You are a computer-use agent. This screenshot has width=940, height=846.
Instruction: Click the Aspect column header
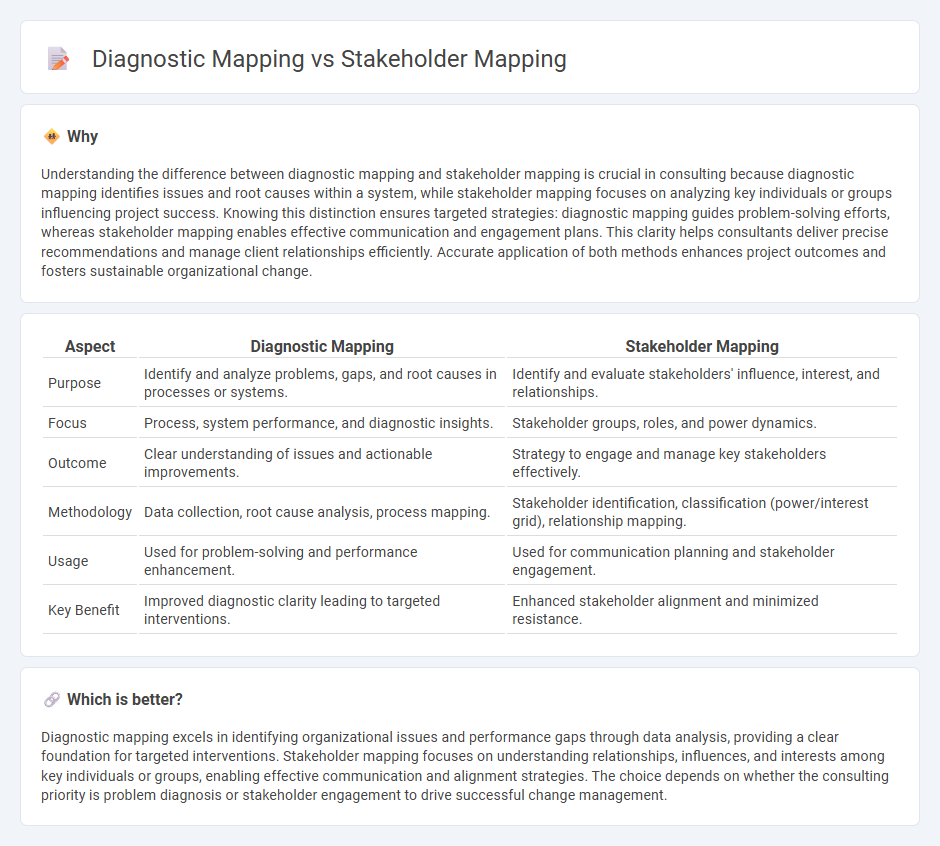[89, 346]
